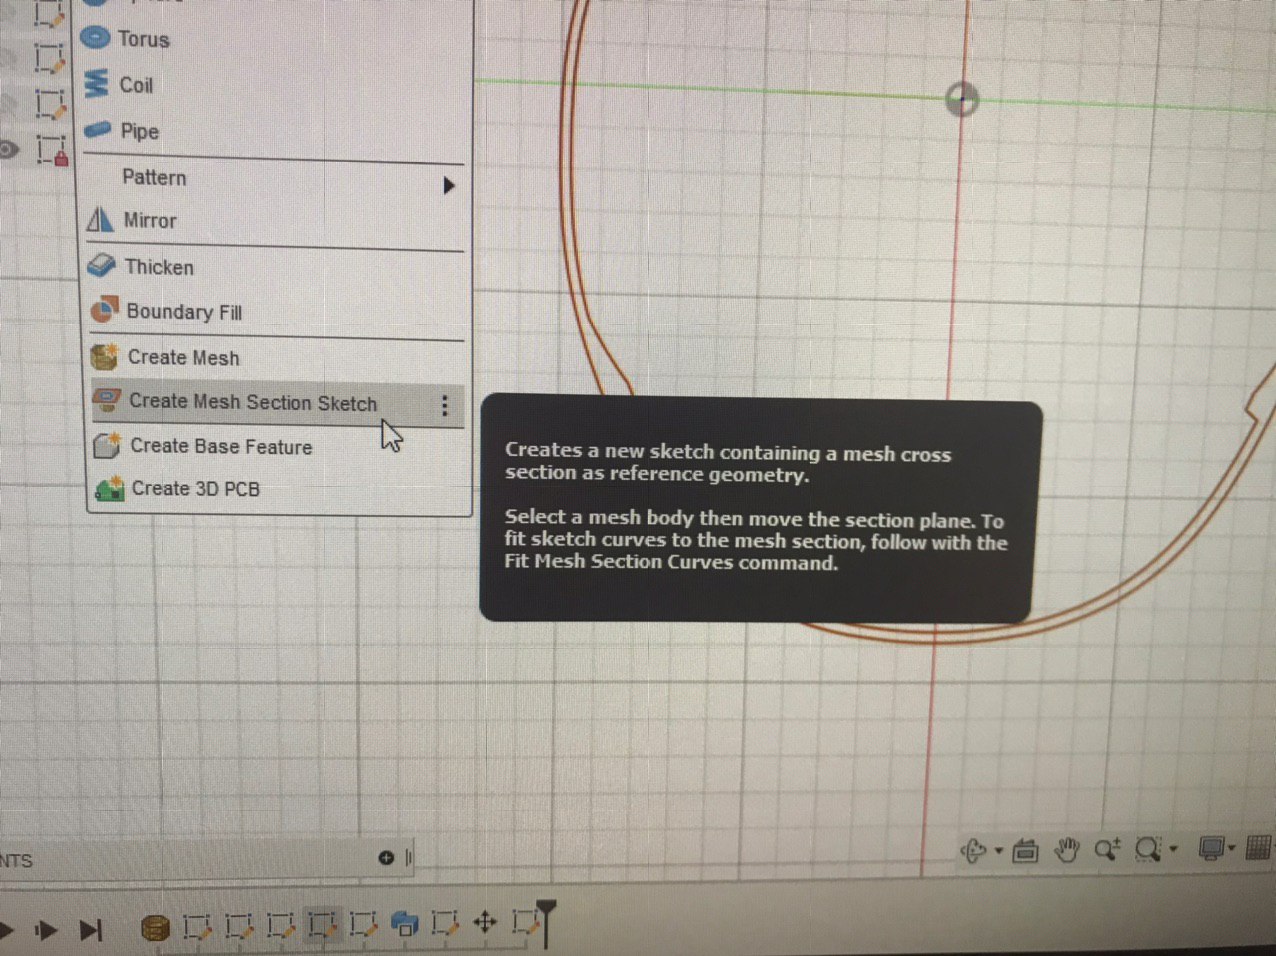Click the blue component feature in the timeline
The width and height of the screenshot is (1276, 956).
click(x=404, y=924)
